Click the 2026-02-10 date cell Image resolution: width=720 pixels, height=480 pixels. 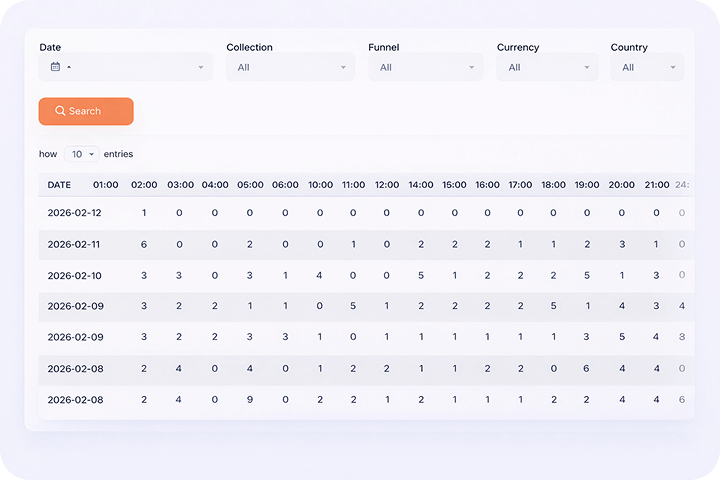click(74, 275)
